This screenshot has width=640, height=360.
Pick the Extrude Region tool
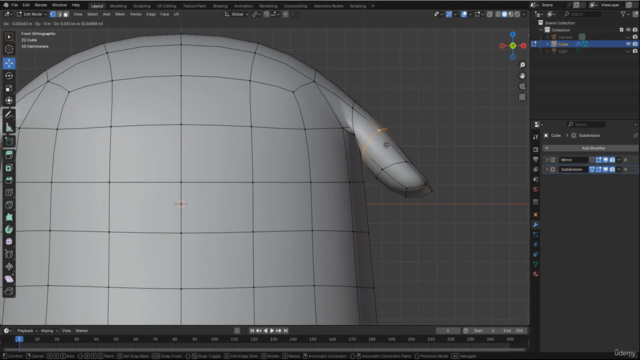(9, 155)
